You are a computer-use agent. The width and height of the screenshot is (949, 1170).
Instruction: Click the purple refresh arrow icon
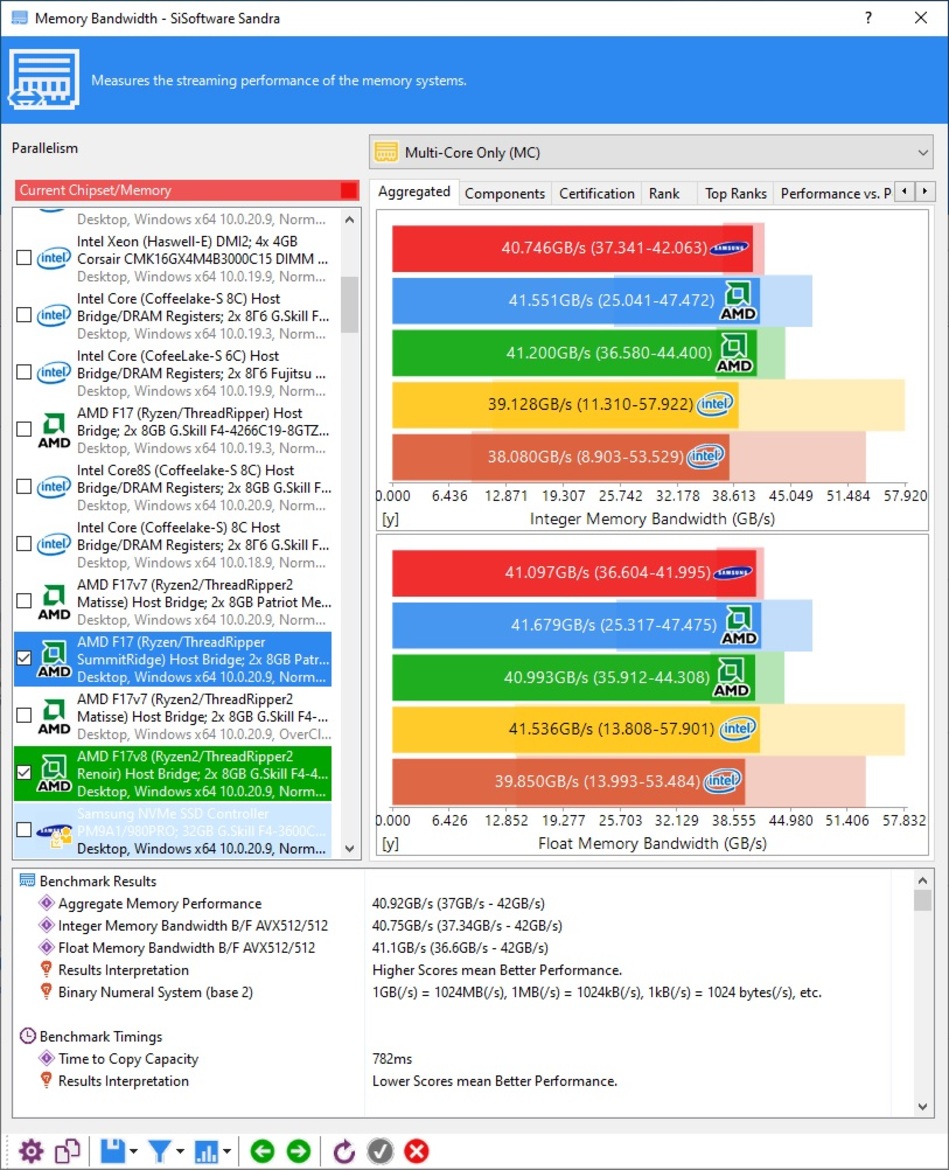pyautogui.click(x=344, y=1151)
